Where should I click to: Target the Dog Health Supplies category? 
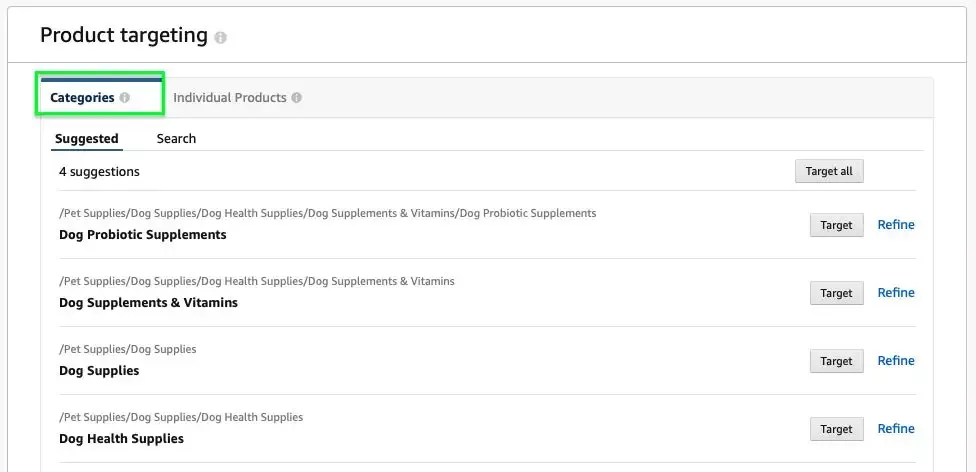837,428
